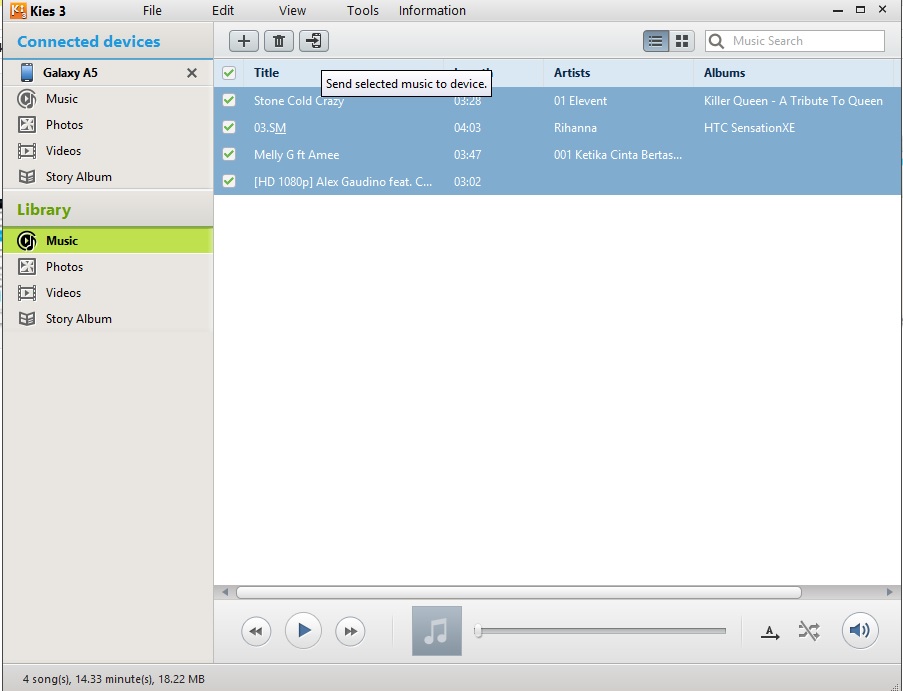This screenshot has height=691, width=903.
Task: Disconnect Galaxy A5 with the X button
Action: click(192, 73)
